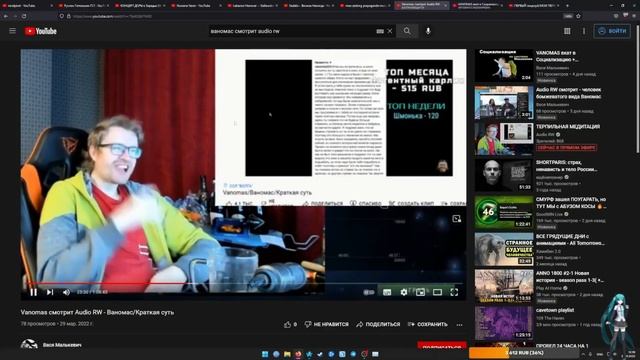The height and width of the screenshot is (360, 640).
Task: Open the Социализация thumbnail with 2:04 duration
Action: (504, 65)
